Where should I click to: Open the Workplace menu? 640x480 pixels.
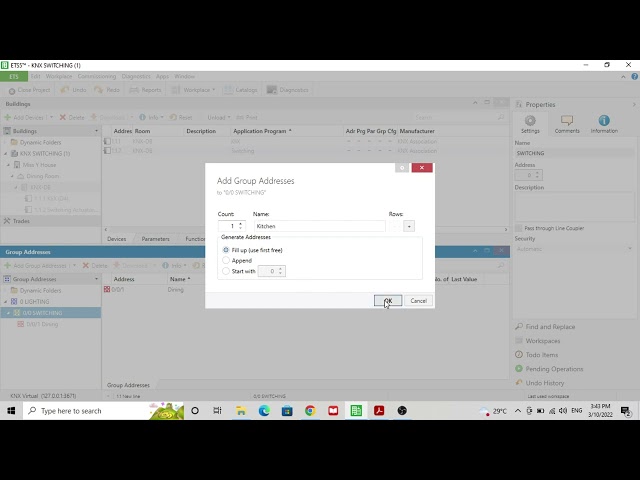click(59, 76)
